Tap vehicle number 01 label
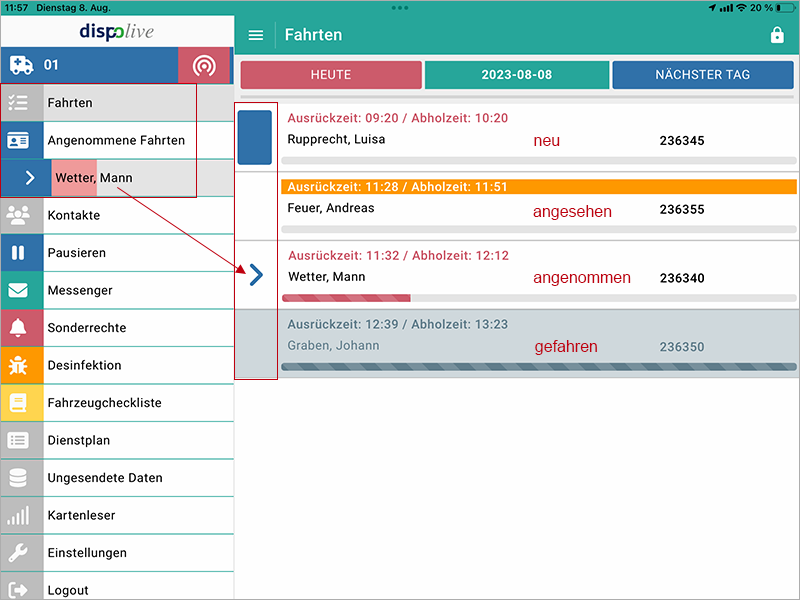 (51, 65)
